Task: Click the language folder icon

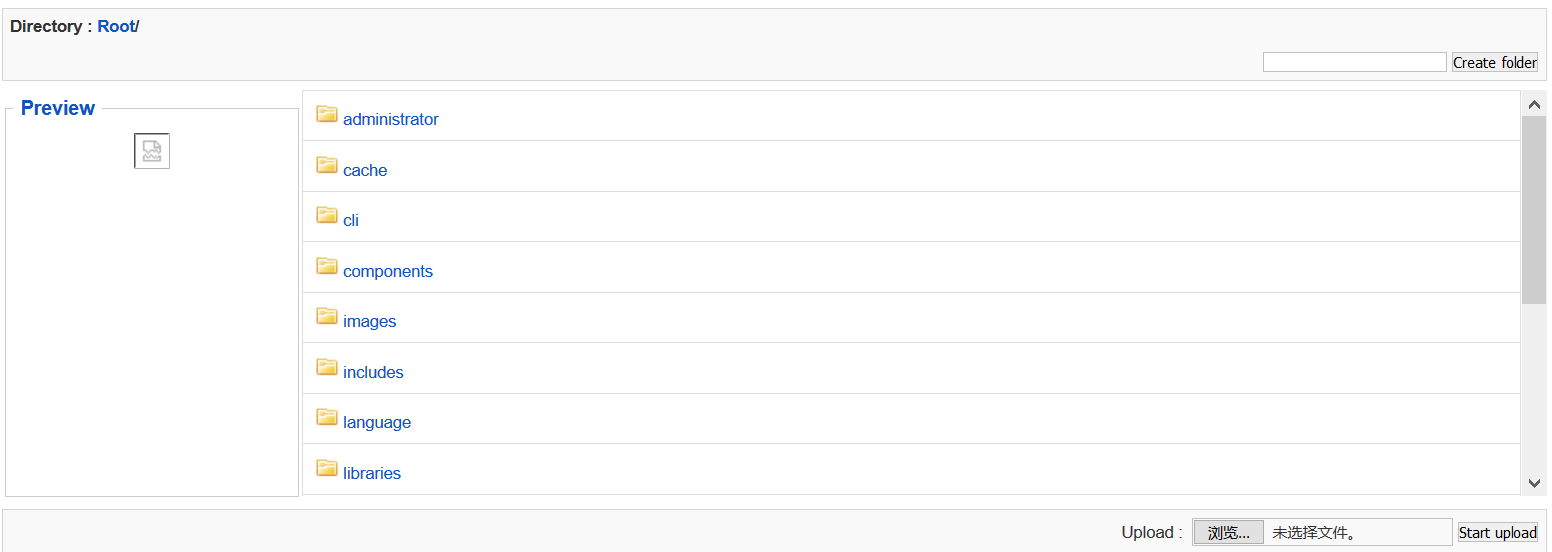Action: click(x=326, y=417)
